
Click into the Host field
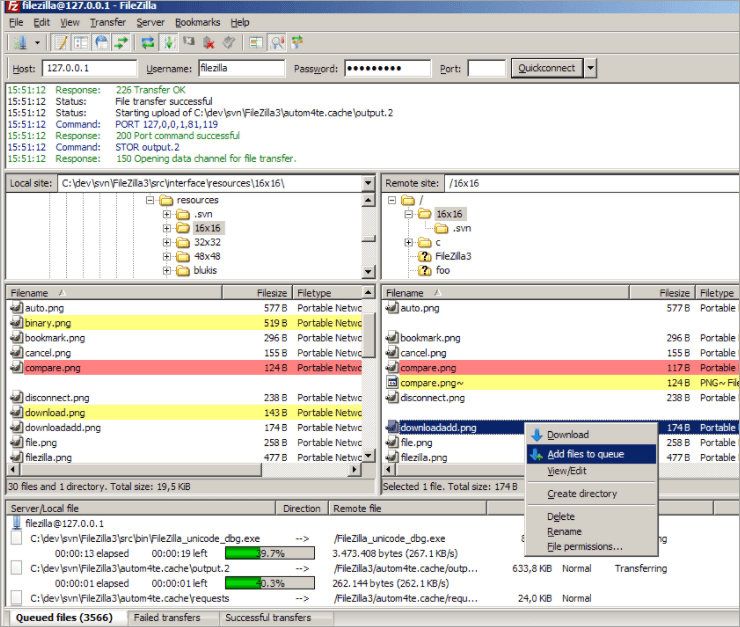[89, 68]
